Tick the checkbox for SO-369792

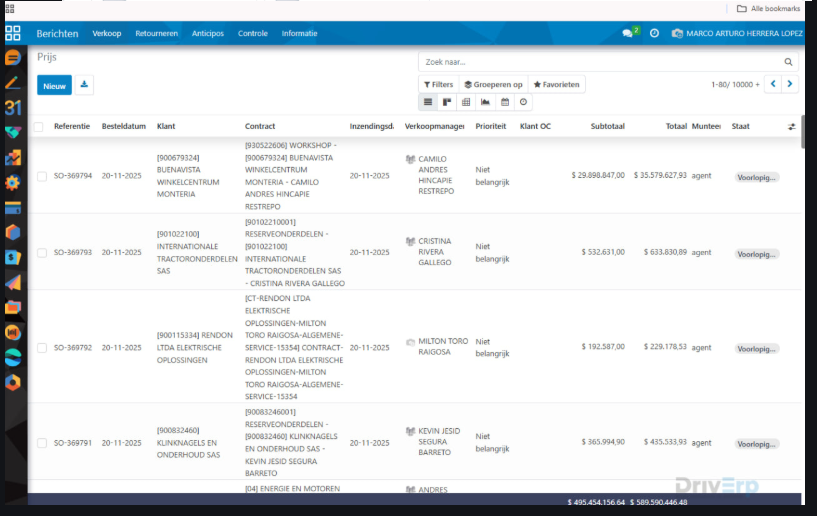(42, 348)
